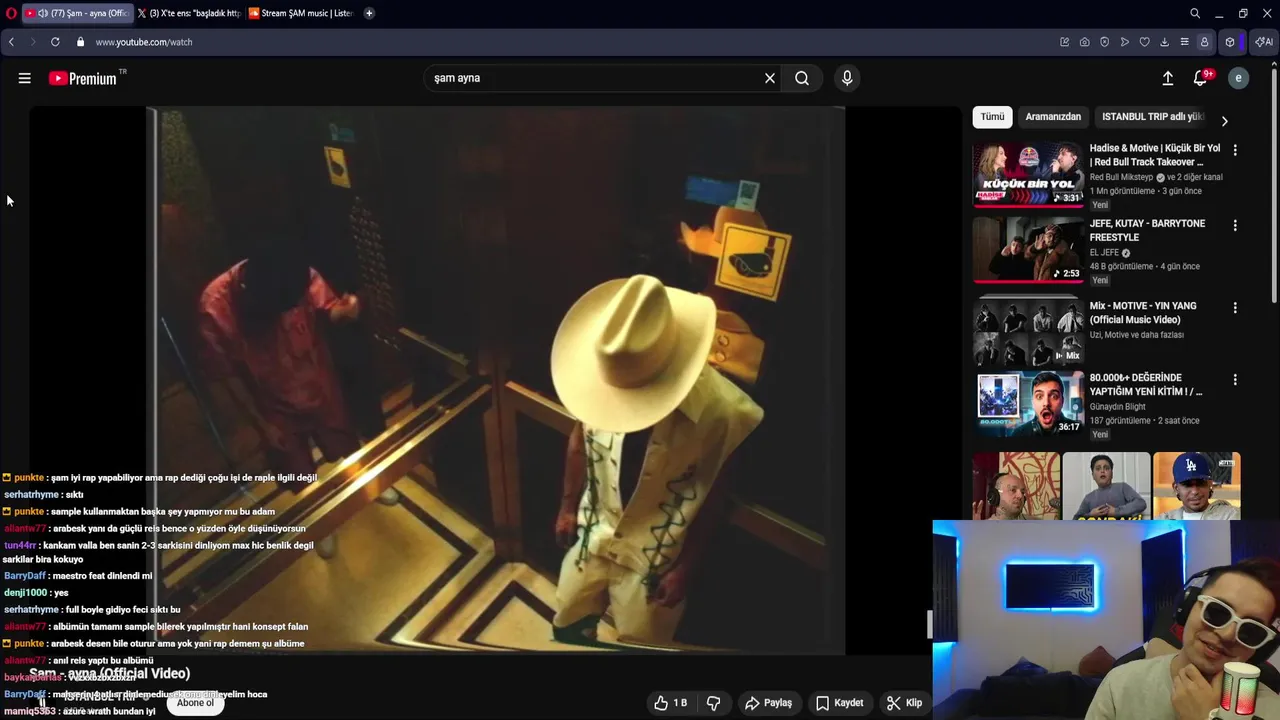Select the ISTANBUL TRIP adlı filter chip
The height and width of the screenshot is (720, 1280).
coord(1152,117)
